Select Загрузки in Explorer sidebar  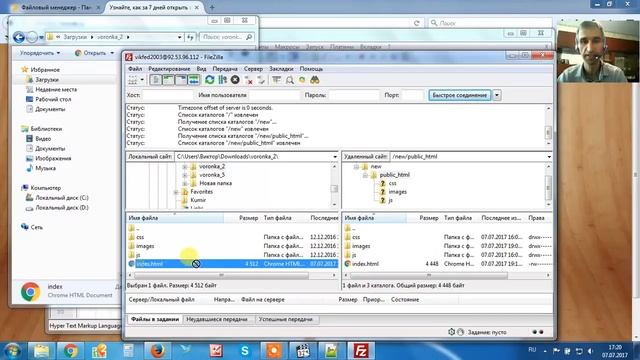click(47, 80)
